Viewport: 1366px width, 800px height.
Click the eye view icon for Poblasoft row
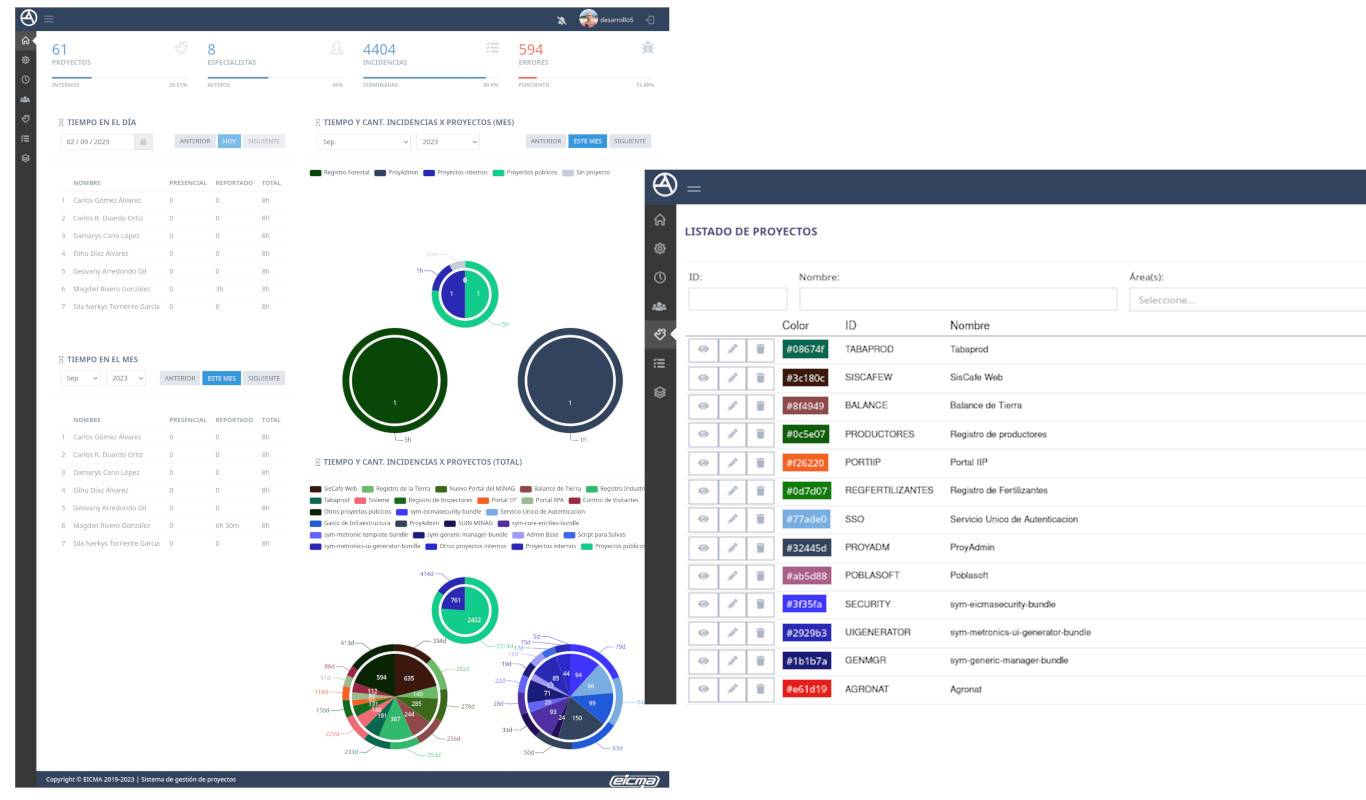coord(703,576)
